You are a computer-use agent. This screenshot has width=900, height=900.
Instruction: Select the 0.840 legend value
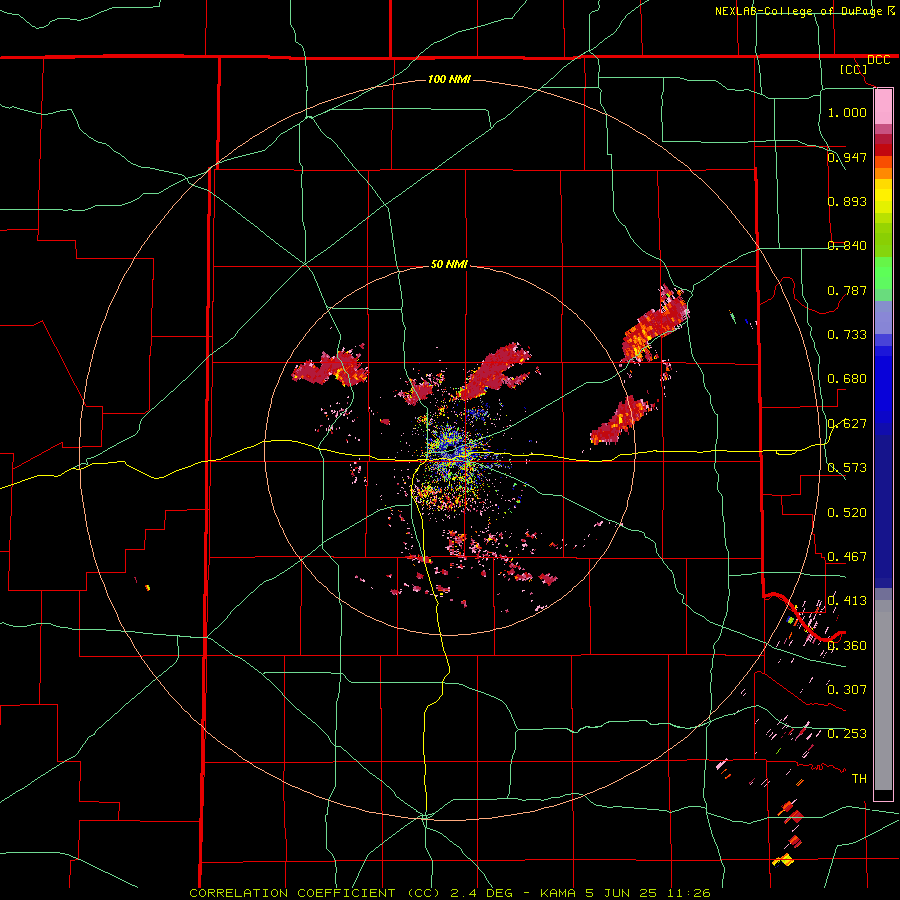pyautogui.click(x=847, y=246)
